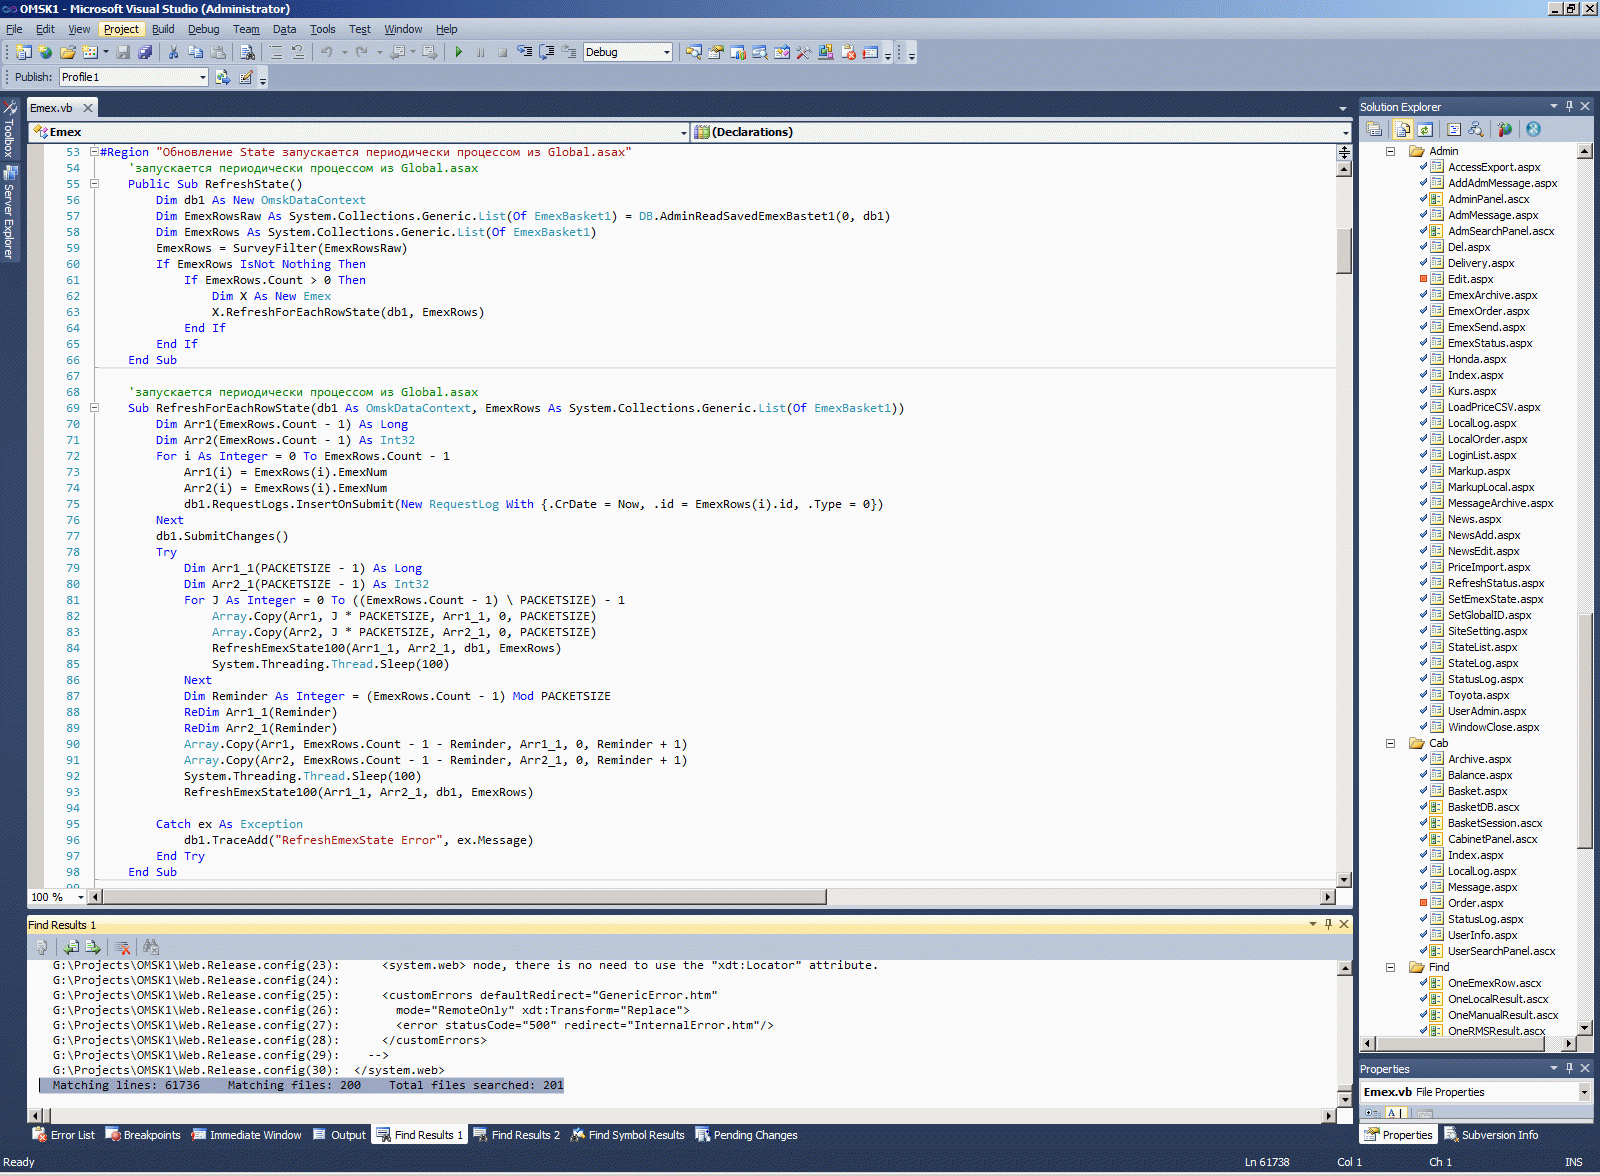Viewport: 1600px width, 1176px height.
Task: Switch to Pending Changes tab
Action: (746, 1135)
